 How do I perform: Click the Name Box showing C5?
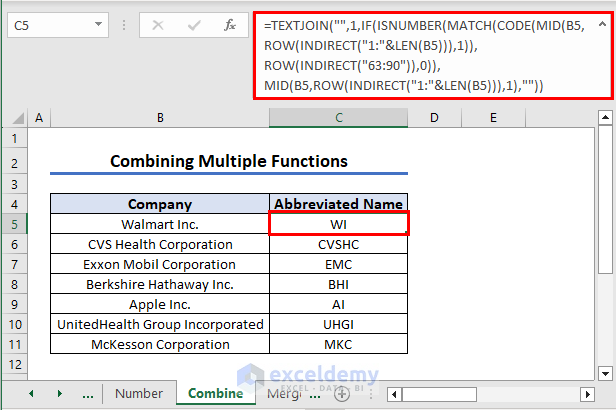coord(58,25)
